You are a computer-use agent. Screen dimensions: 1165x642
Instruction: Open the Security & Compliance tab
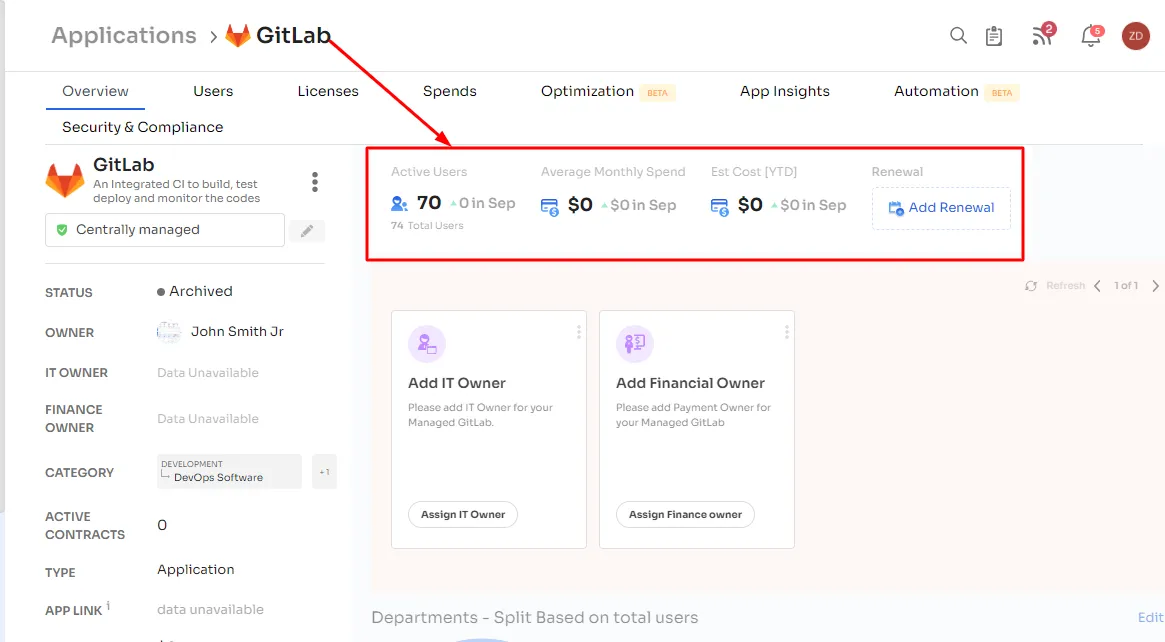143,127
